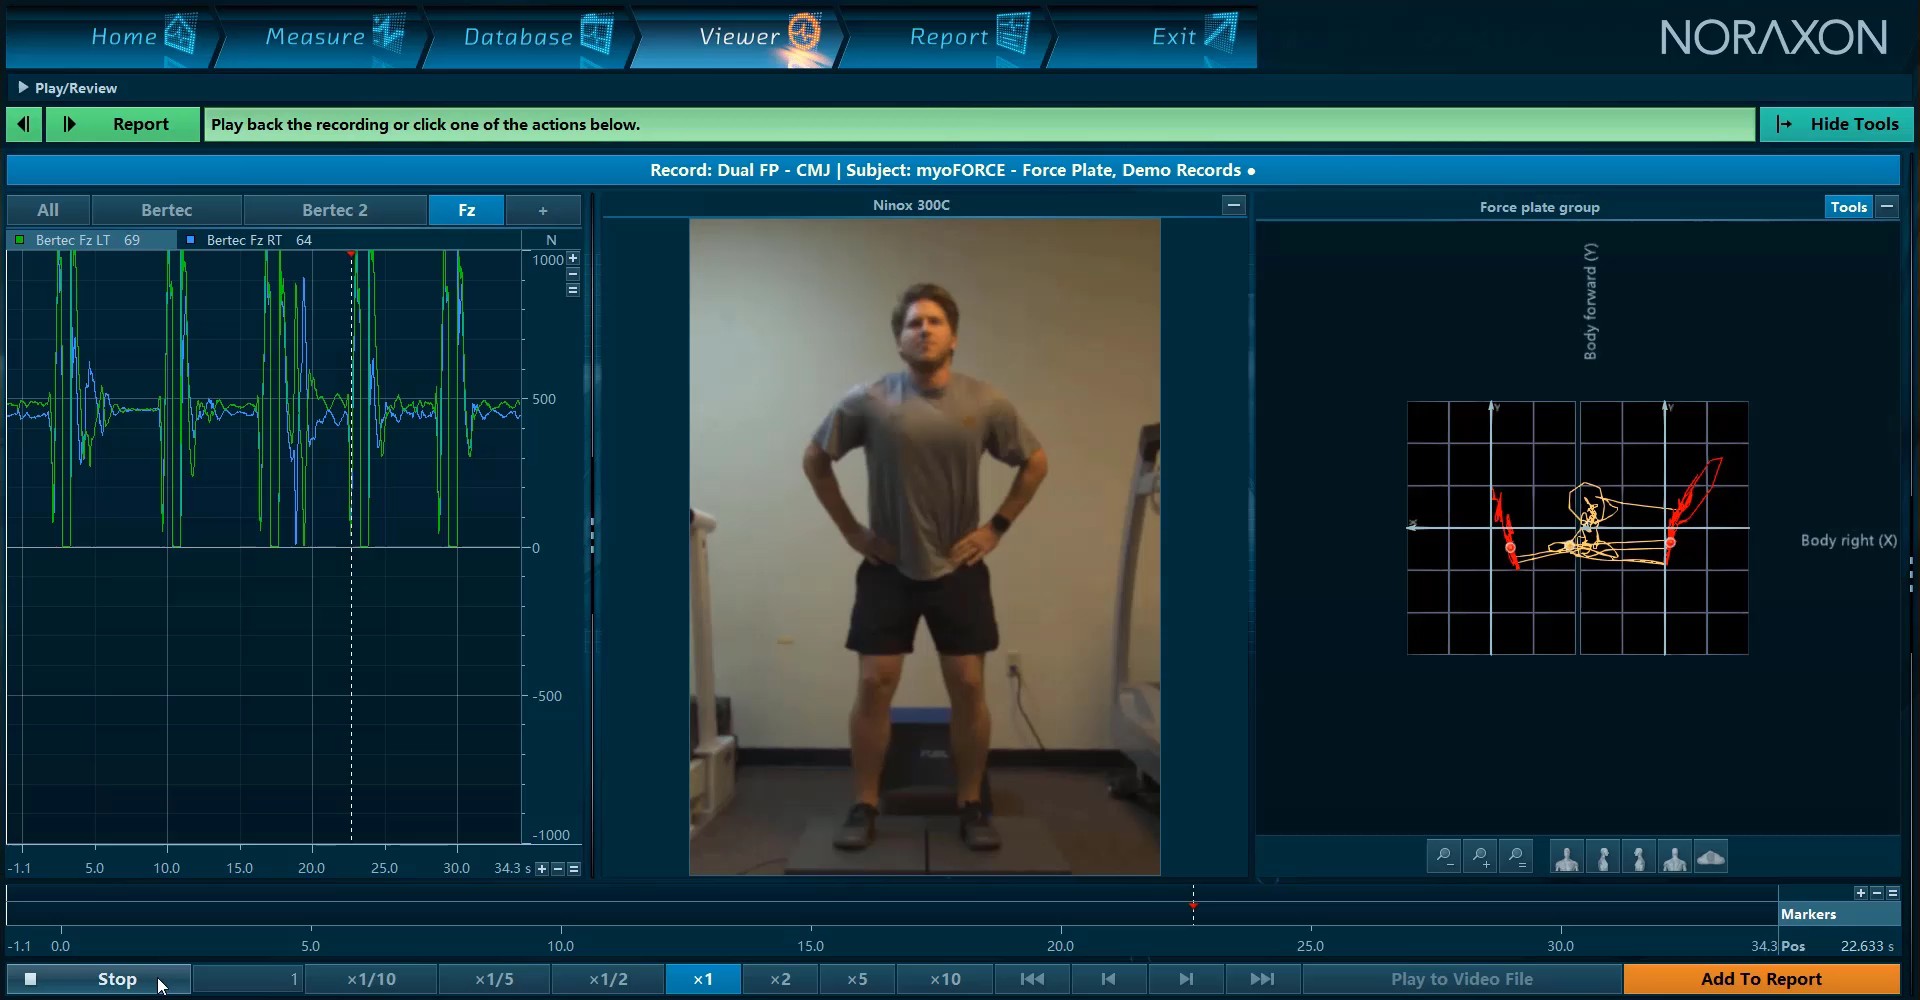
Task: Click the Hide Tools button
Action: click(1837, 124)
